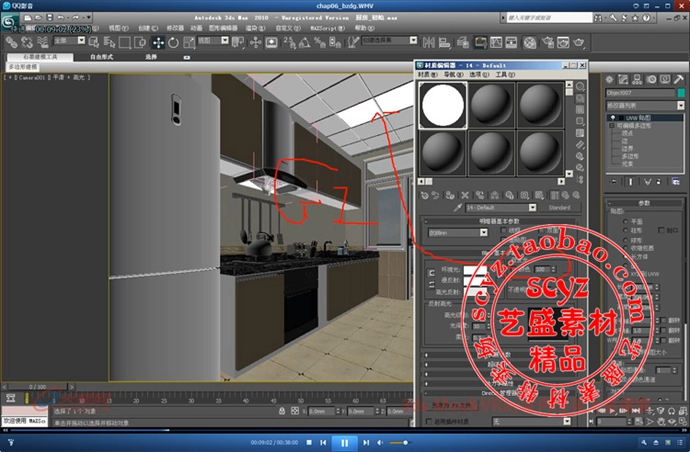The width and height of the screenshot is (690, 452).
Task: Select the Rotate tool in main toolbar
Action: pyautogui.click(x=173, y=42)
